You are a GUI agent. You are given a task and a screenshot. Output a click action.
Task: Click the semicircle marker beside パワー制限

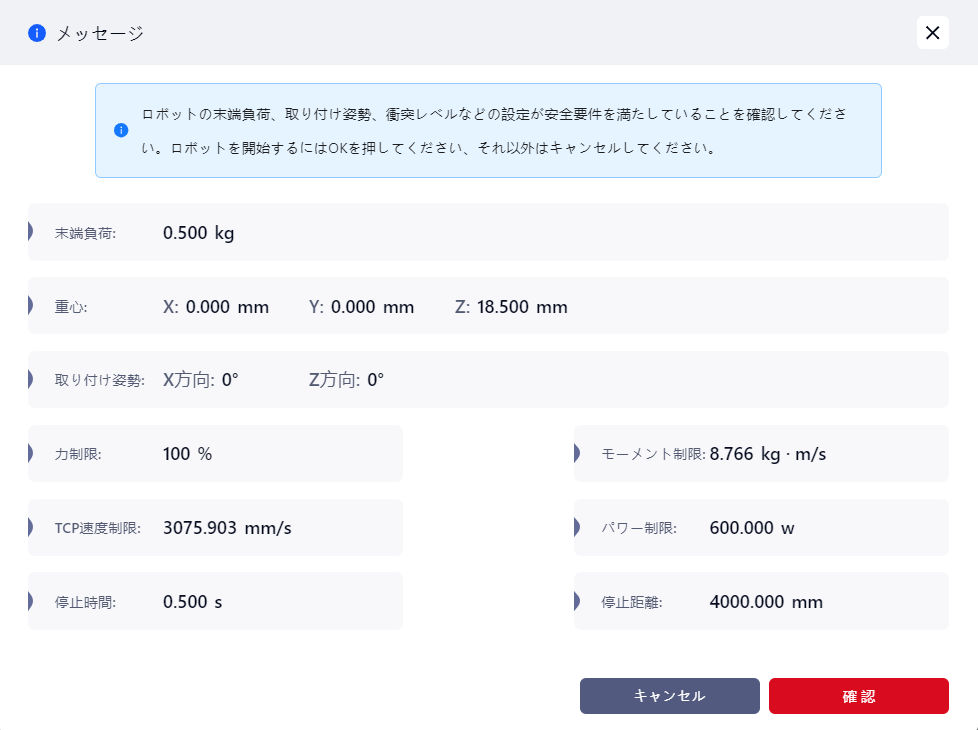(x=577, y=528)
